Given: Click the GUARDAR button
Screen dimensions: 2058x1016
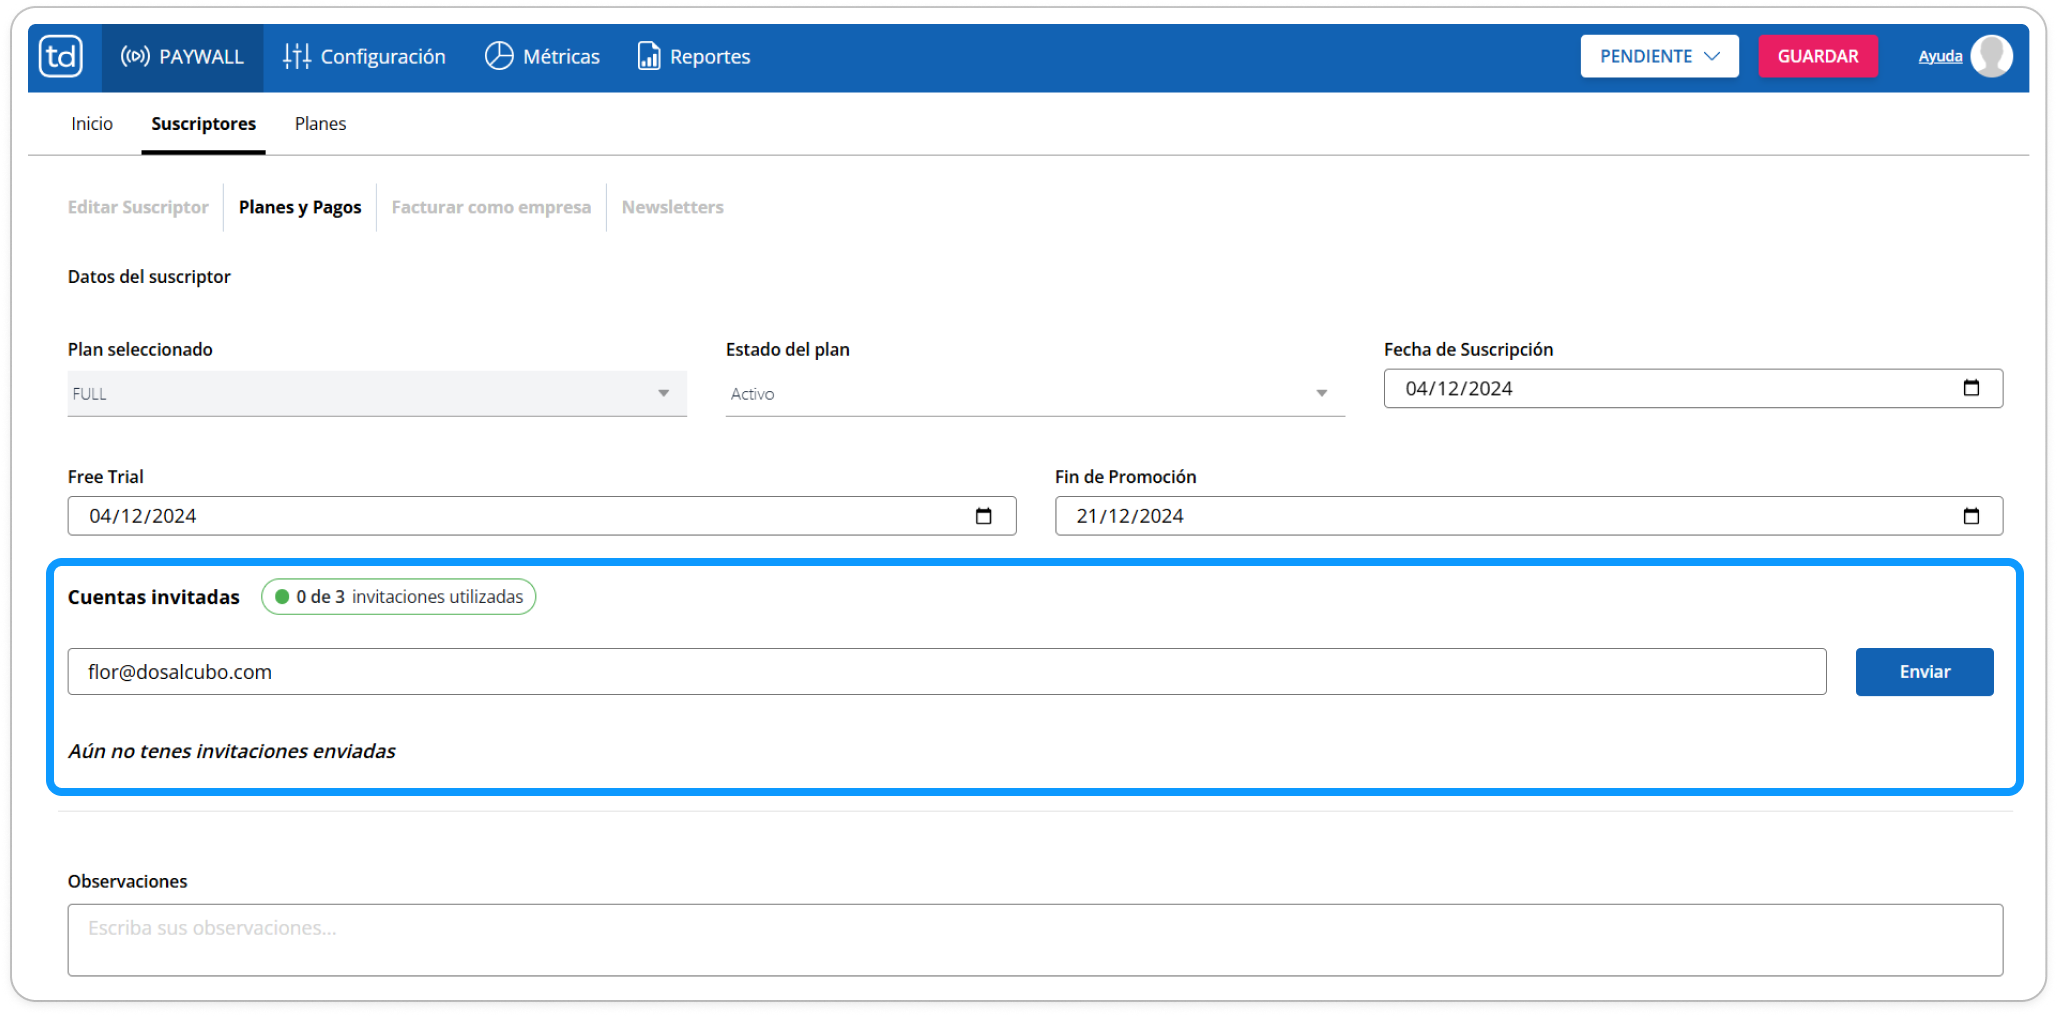Looking at the screenshot, I should pyautogui.click(x=1817, y=56).
